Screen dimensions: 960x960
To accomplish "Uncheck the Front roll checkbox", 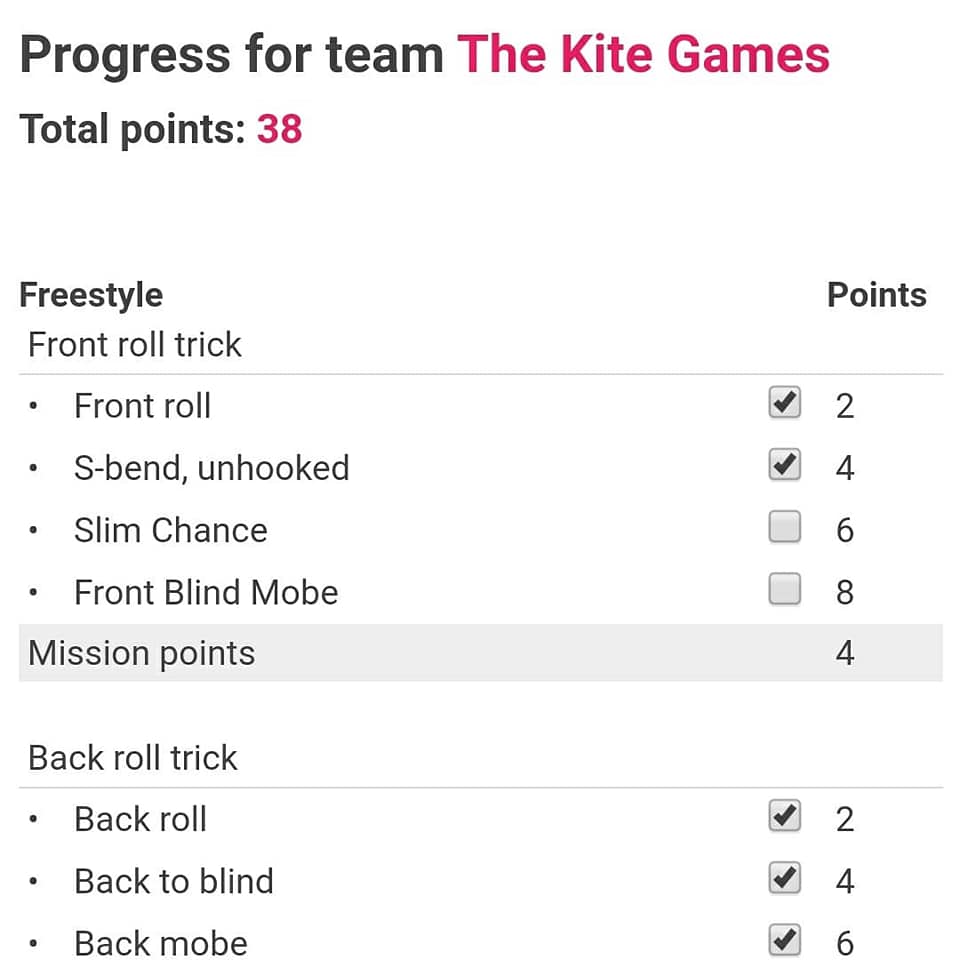I will coord(784,403).
